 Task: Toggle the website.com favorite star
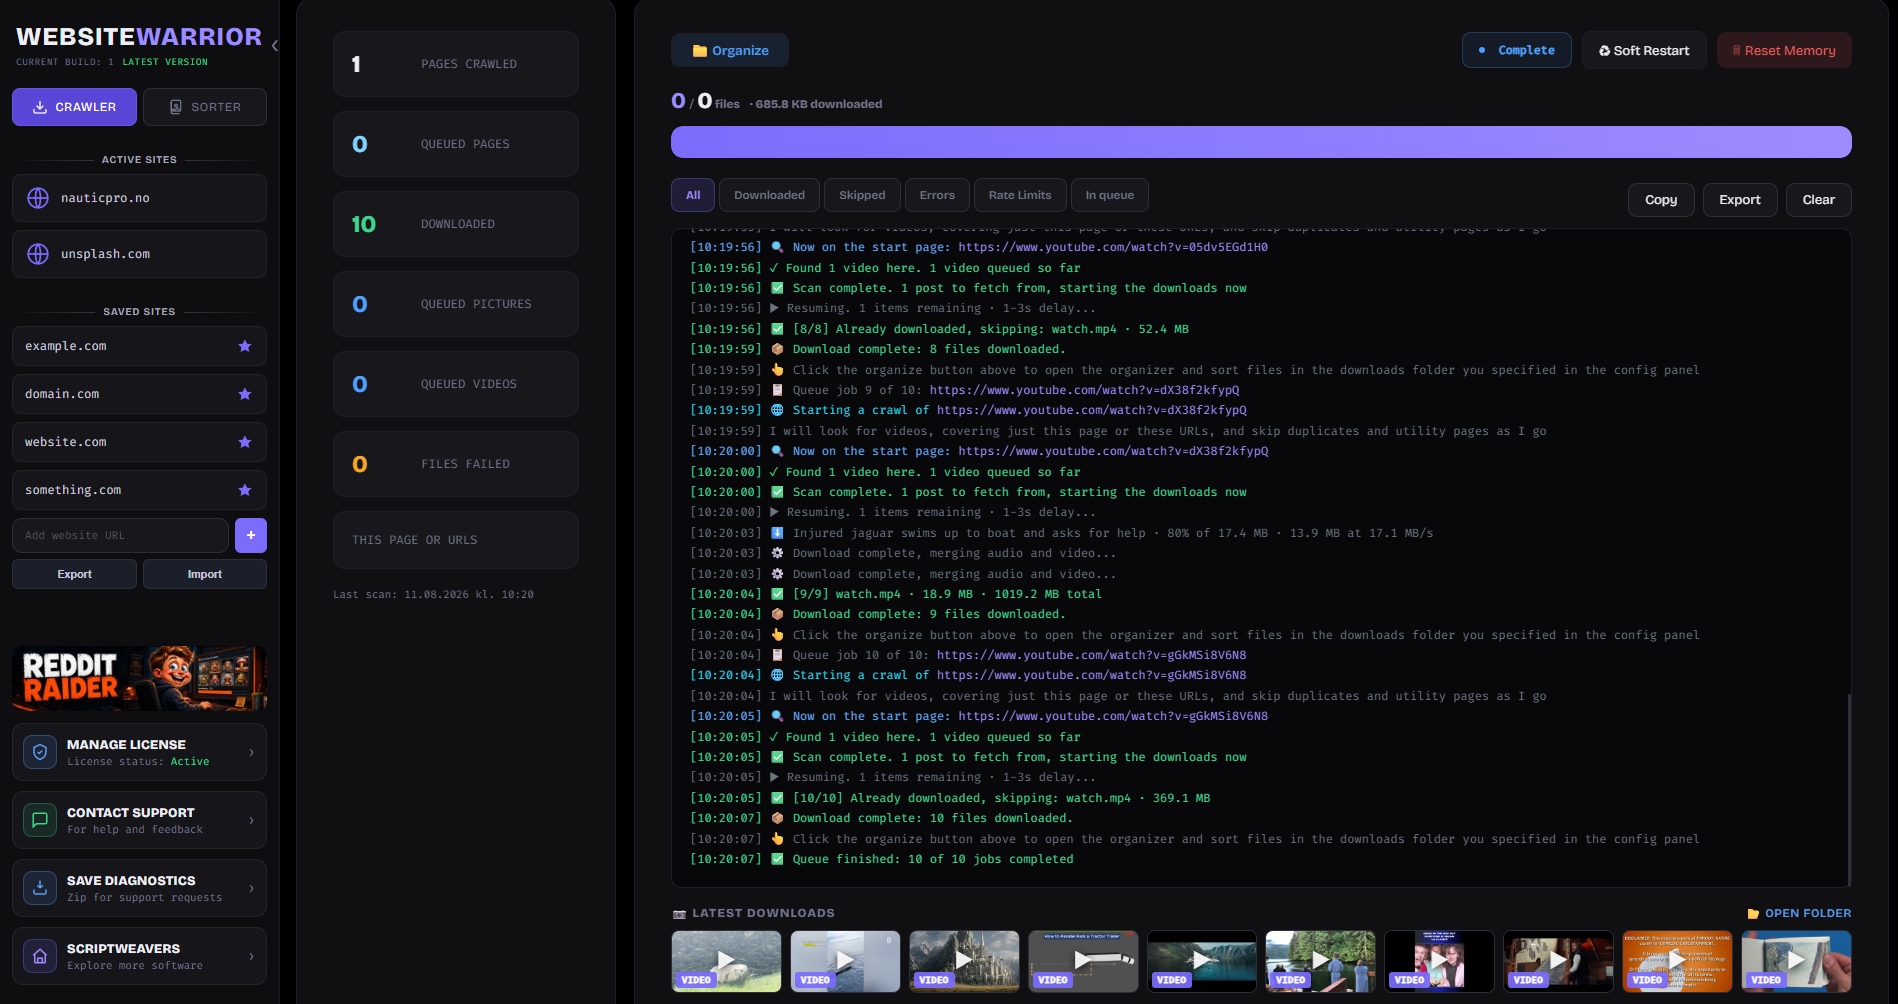(x=245, y=442)
